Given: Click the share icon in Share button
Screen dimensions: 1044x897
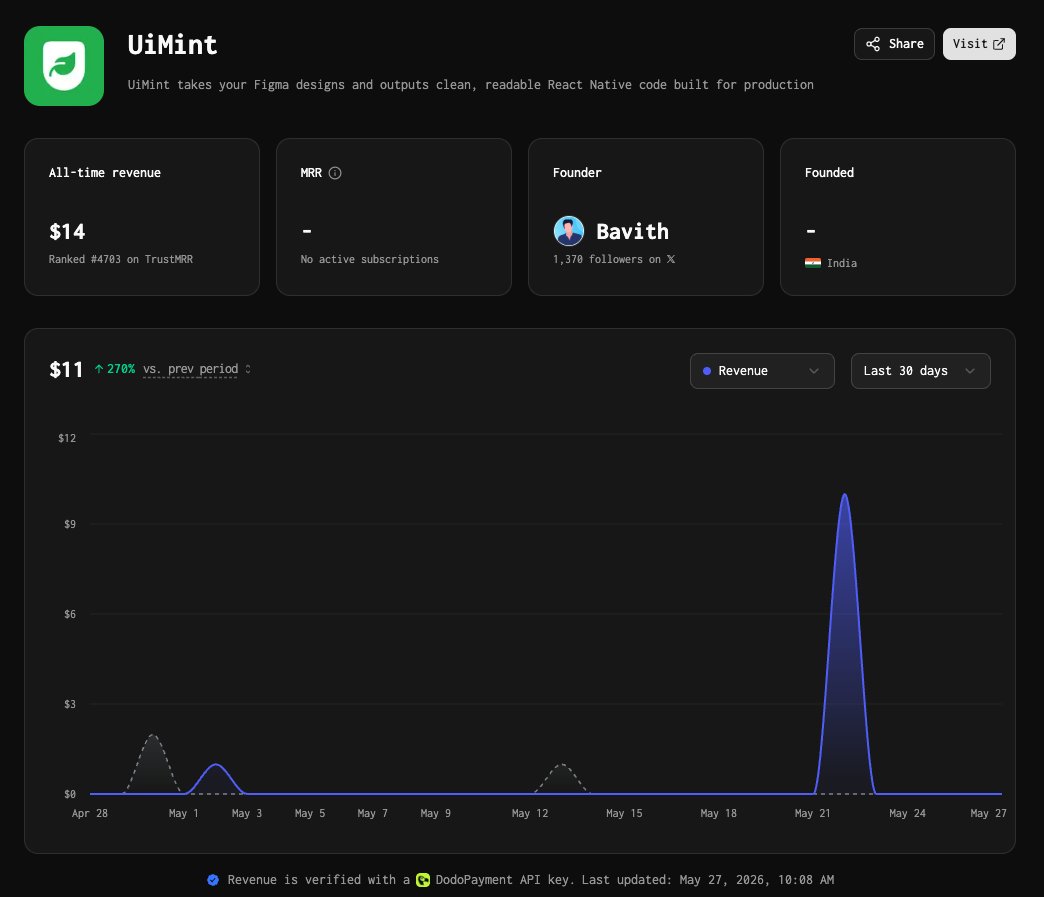Looking at the screenshot, I should pyautogui.click(x=873, y=44).
